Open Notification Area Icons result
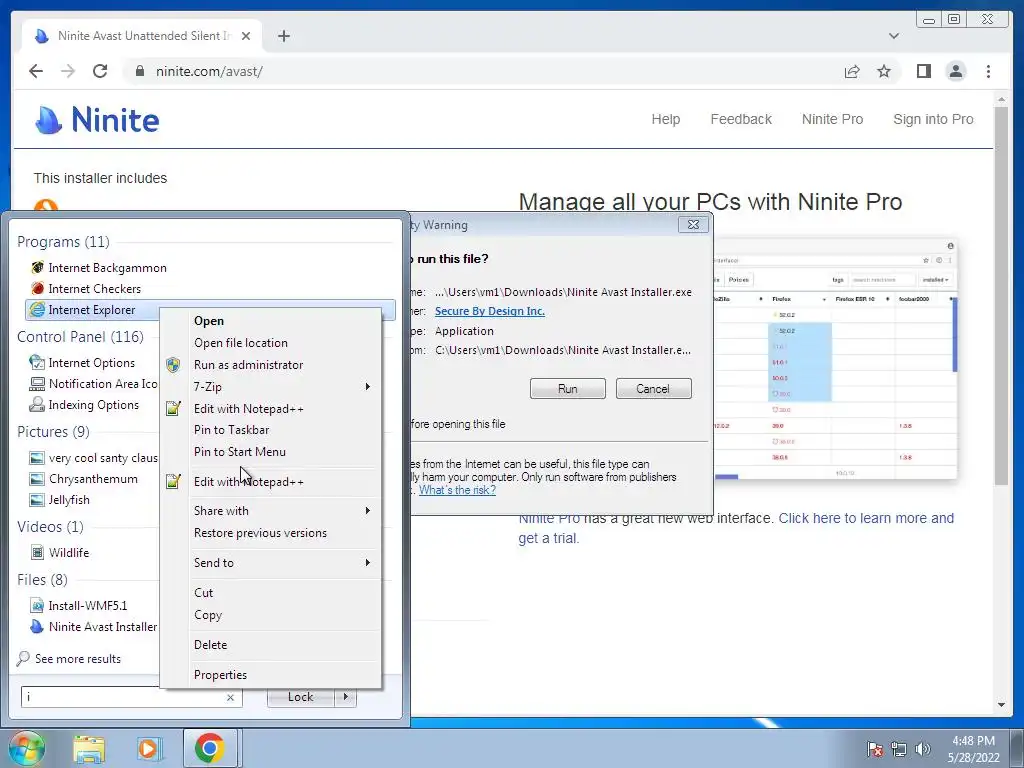The image size is (1024, 768). coord(93,383)
